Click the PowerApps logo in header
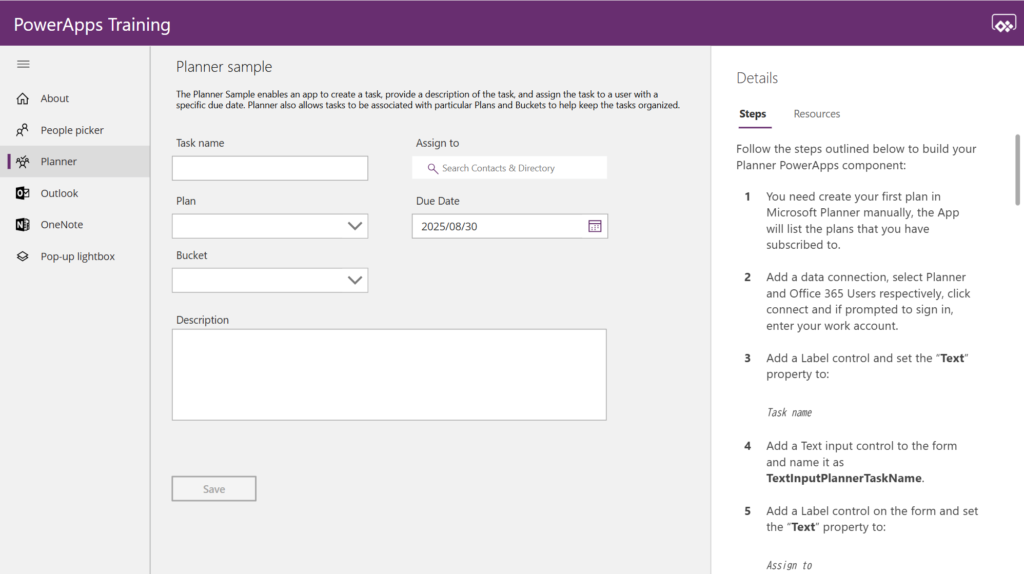Image resolution: width=1024 pixels, height=574 pixels. [x=1003, y=24]
